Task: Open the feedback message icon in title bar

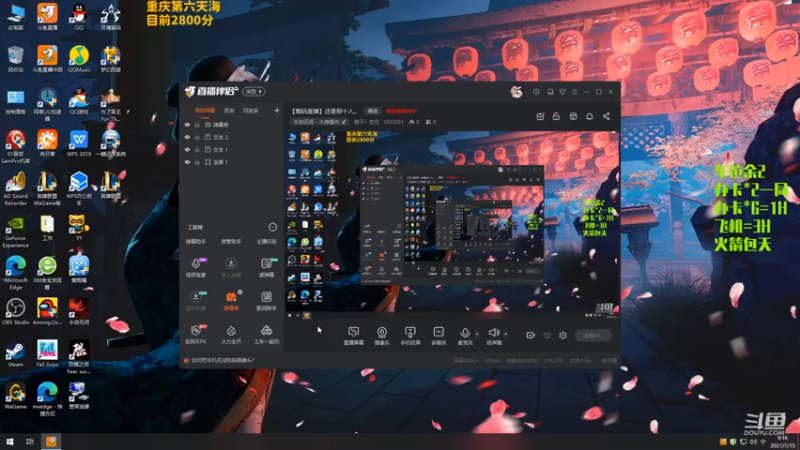Action: tap(536, 92)
